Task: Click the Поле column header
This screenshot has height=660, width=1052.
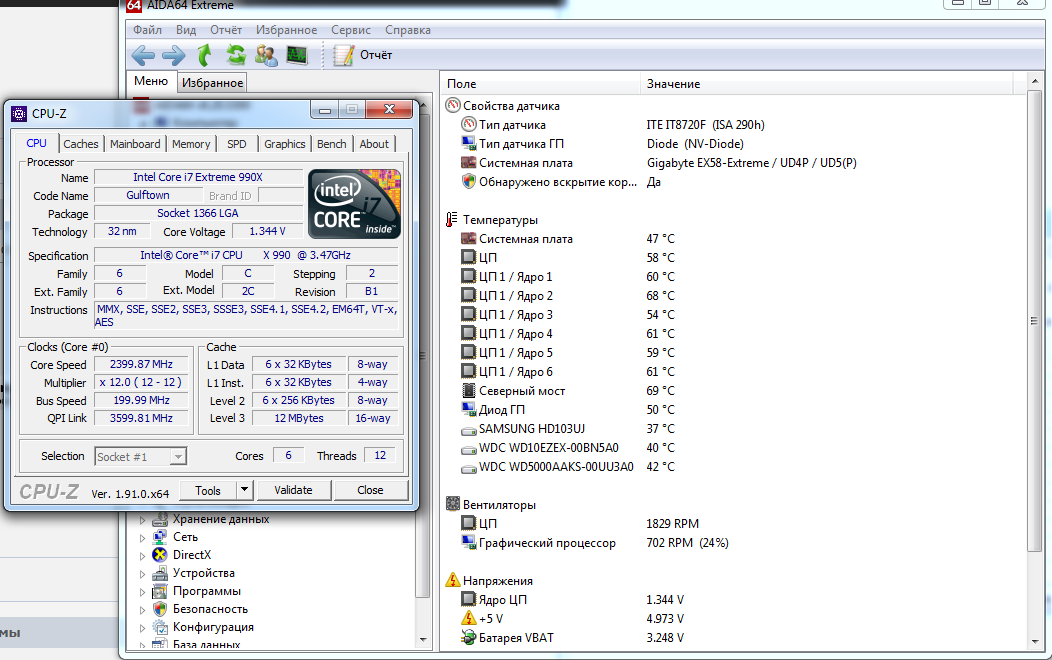Action: [541, 84]
